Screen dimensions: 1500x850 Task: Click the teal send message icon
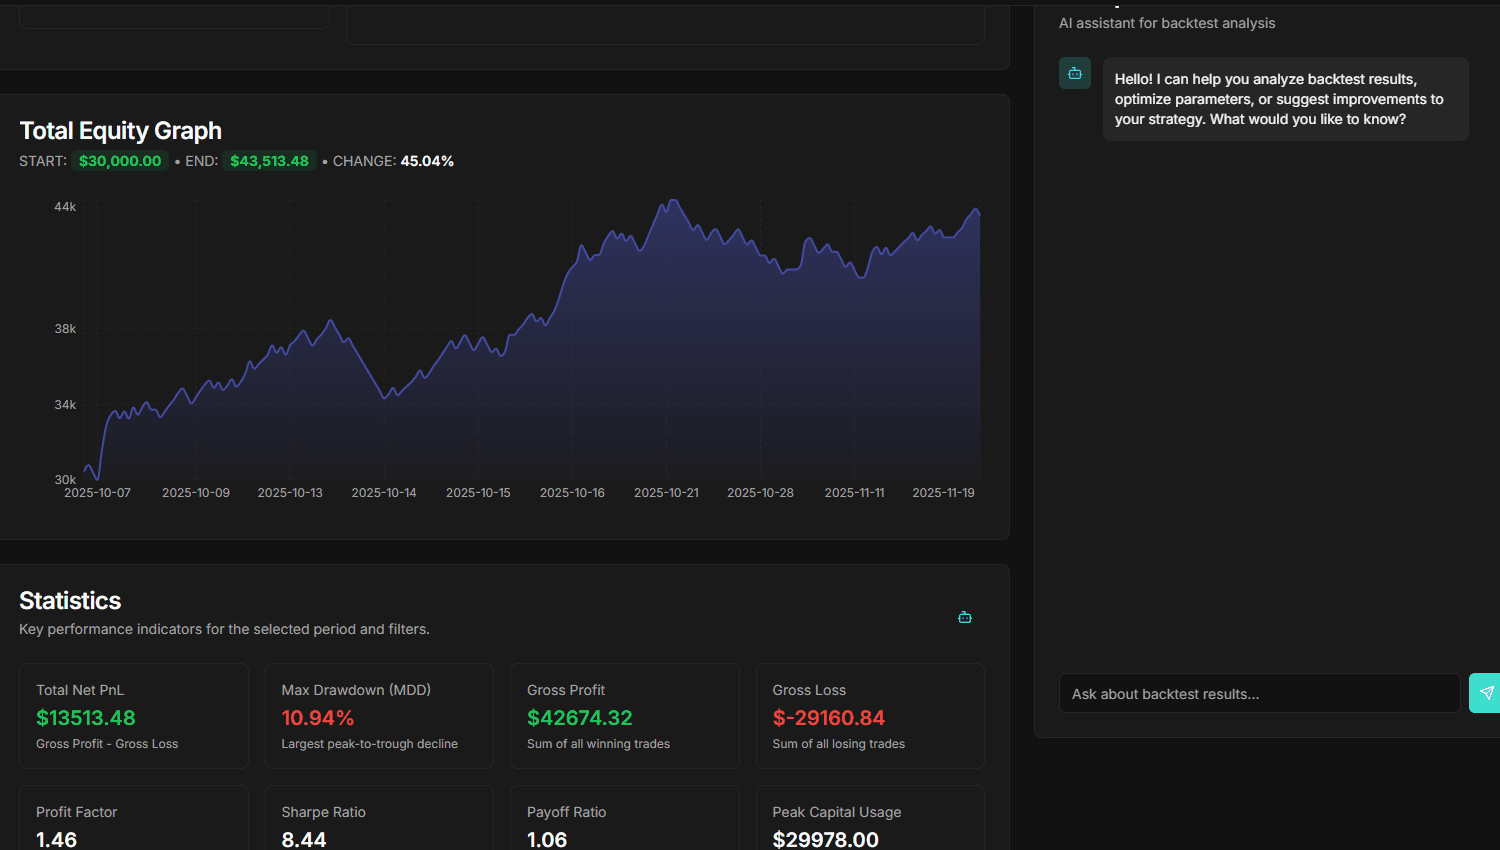[x=1484, y=692]
